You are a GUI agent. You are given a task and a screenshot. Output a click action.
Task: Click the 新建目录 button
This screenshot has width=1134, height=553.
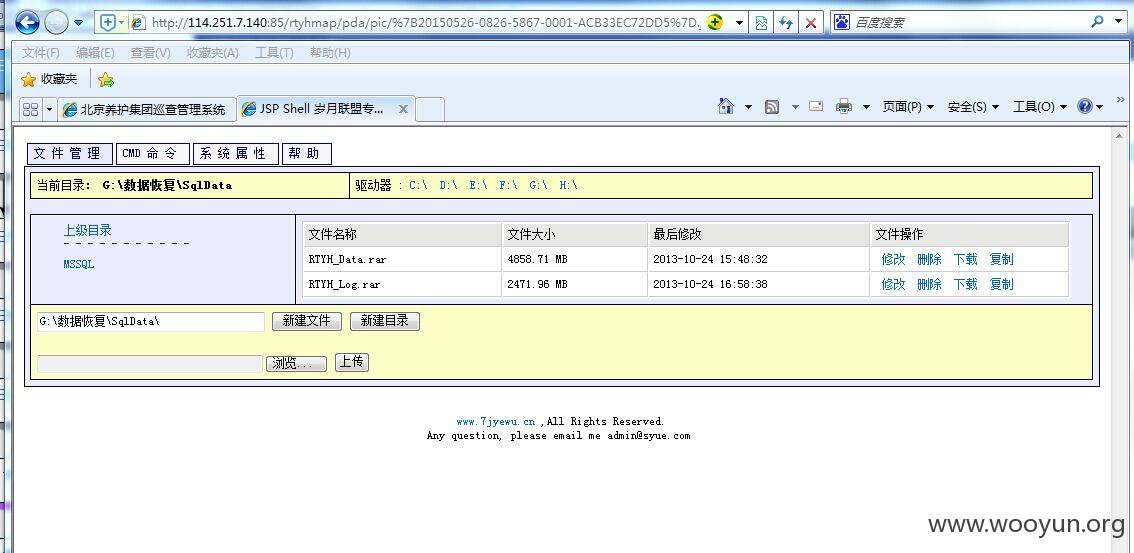385,321
